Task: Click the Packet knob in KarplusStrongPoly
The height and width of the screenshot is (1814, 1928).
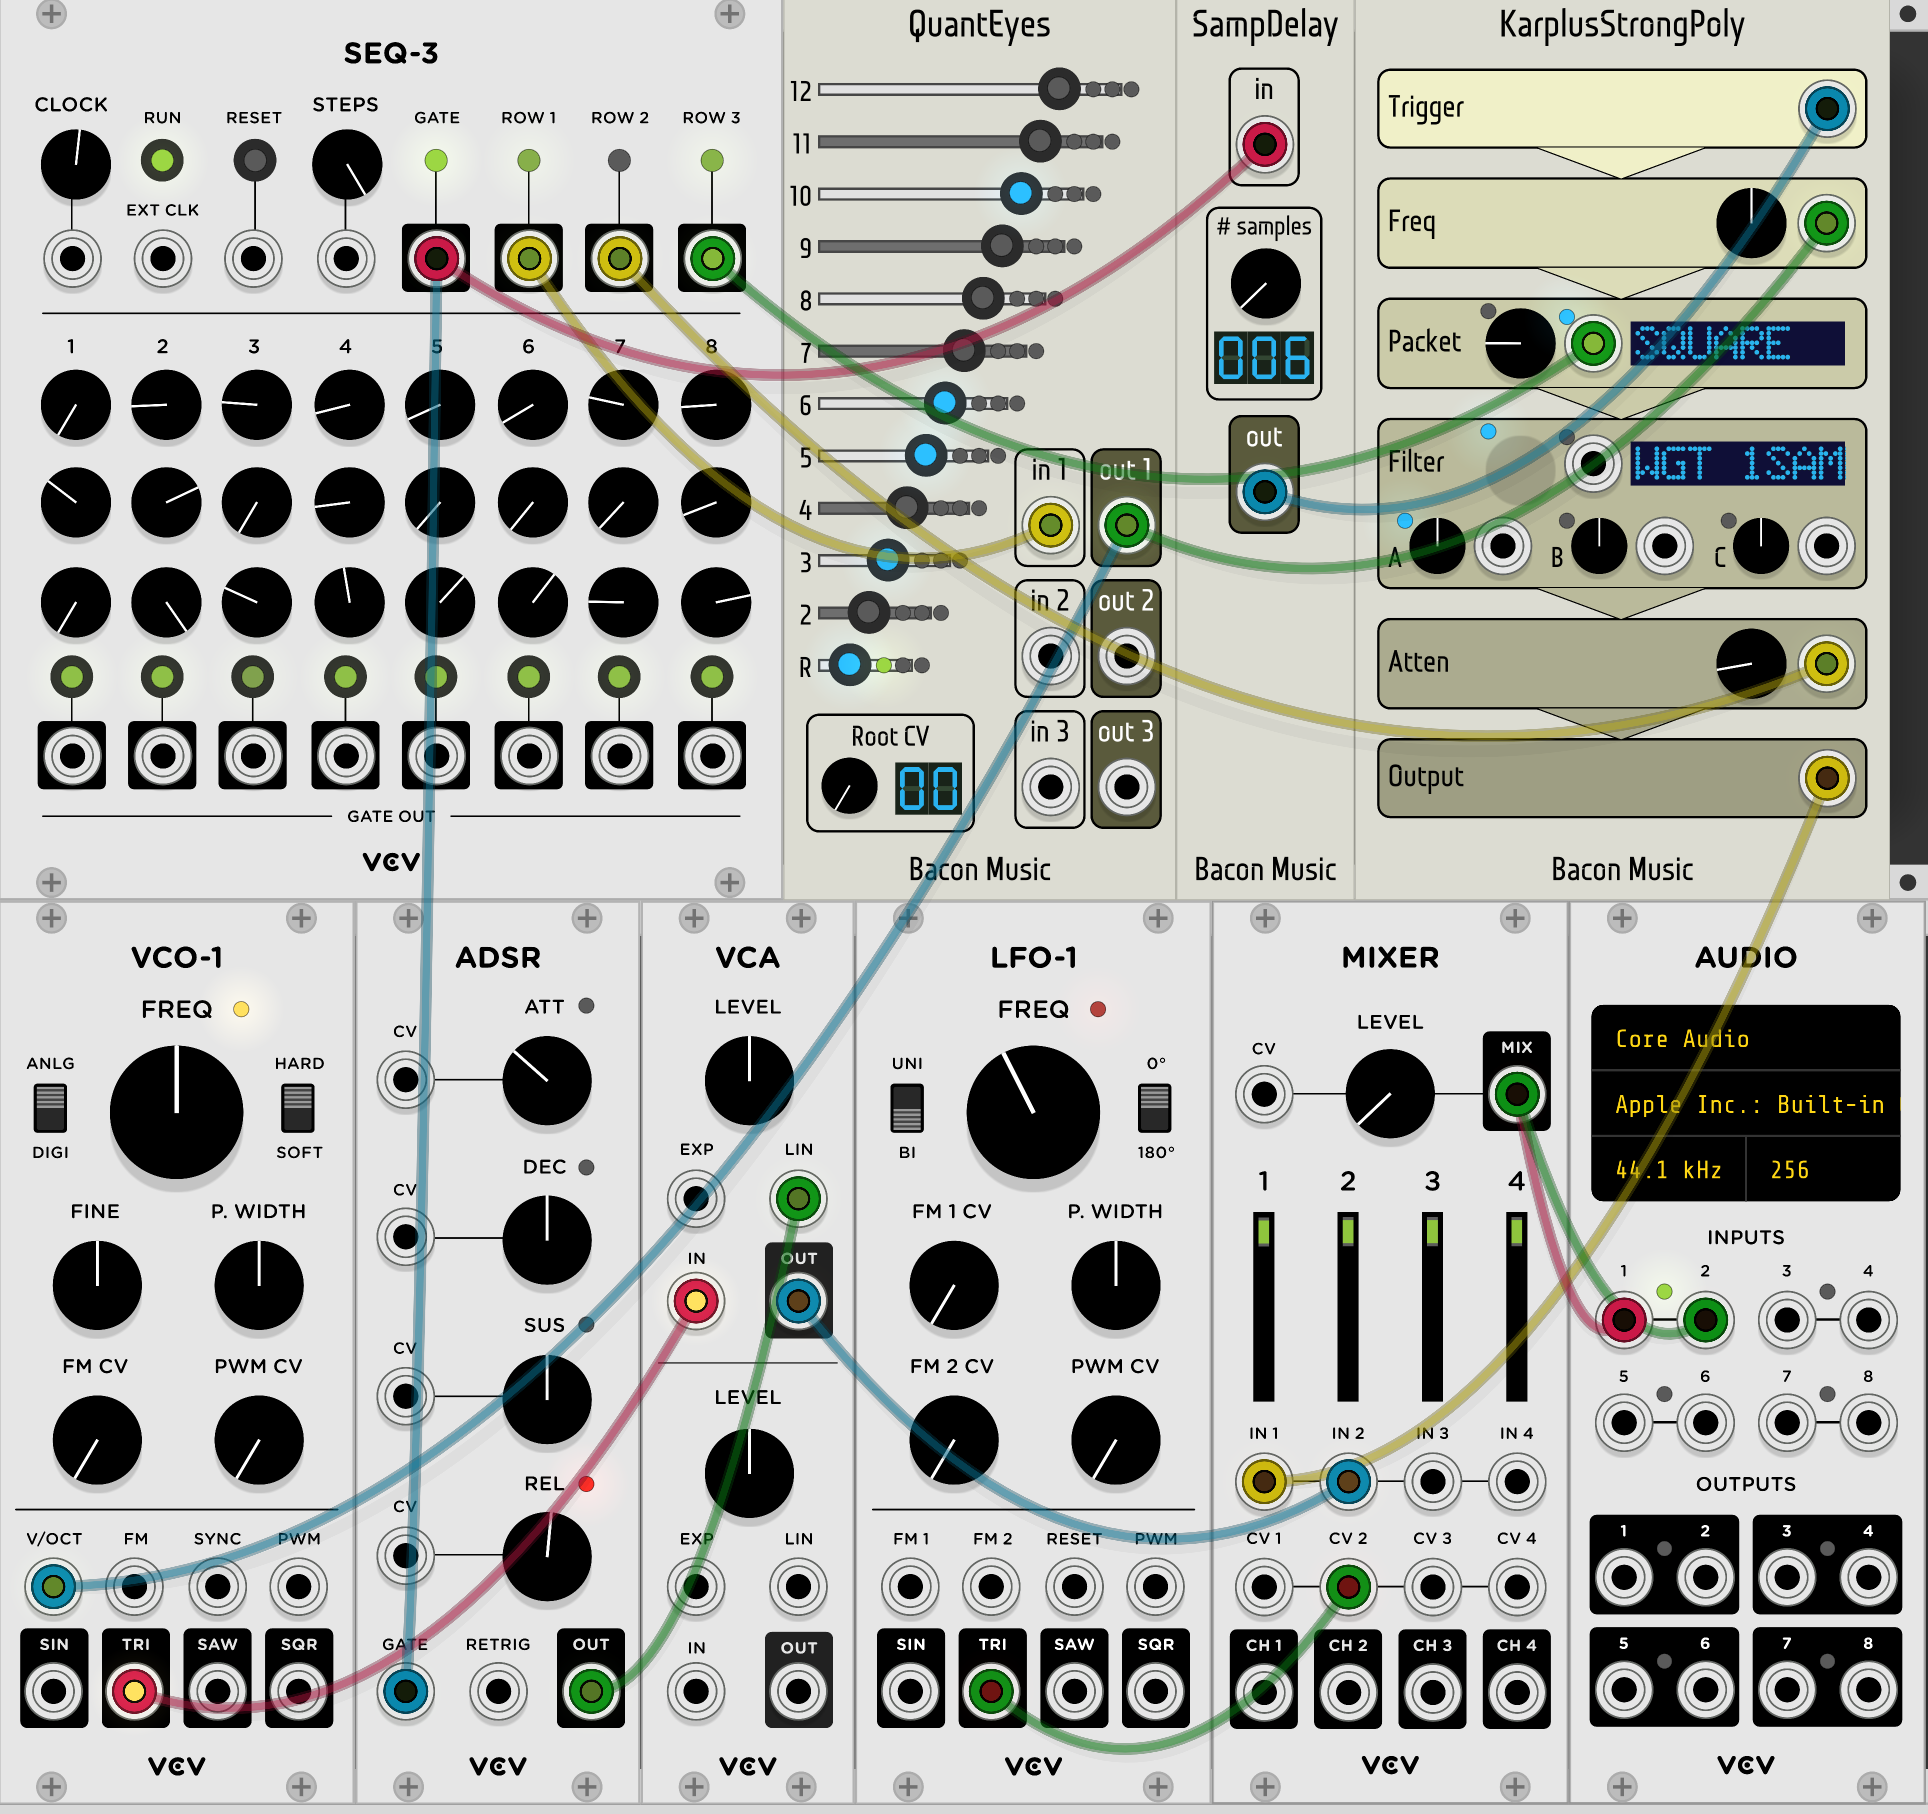Action: click(x=1520, y=343)
